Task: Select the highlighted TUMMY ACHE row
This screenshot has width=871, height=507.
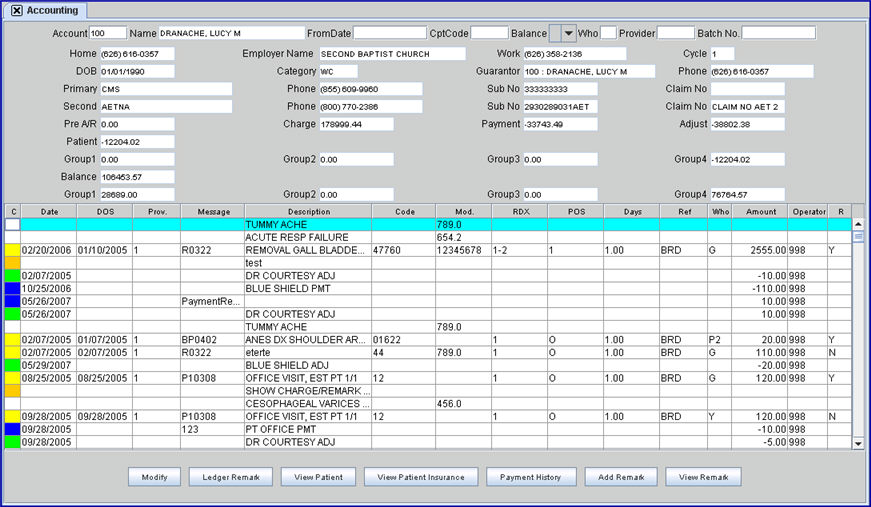Action: 428,225
